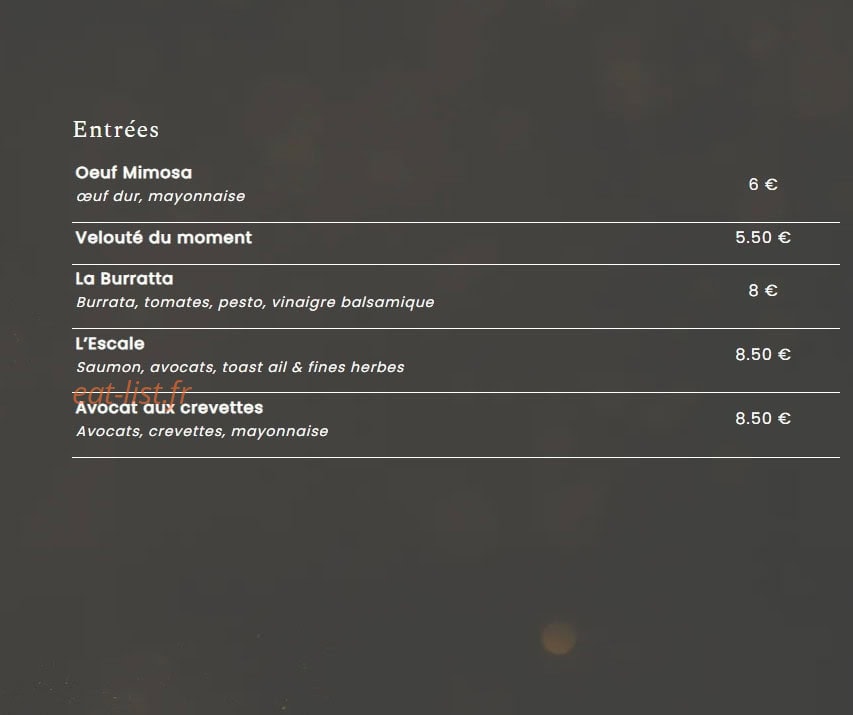Select the Avocat aux crevettes title
Image resolution: width=853 pixels, height=715 pixels.
click(x=169, y=408)
